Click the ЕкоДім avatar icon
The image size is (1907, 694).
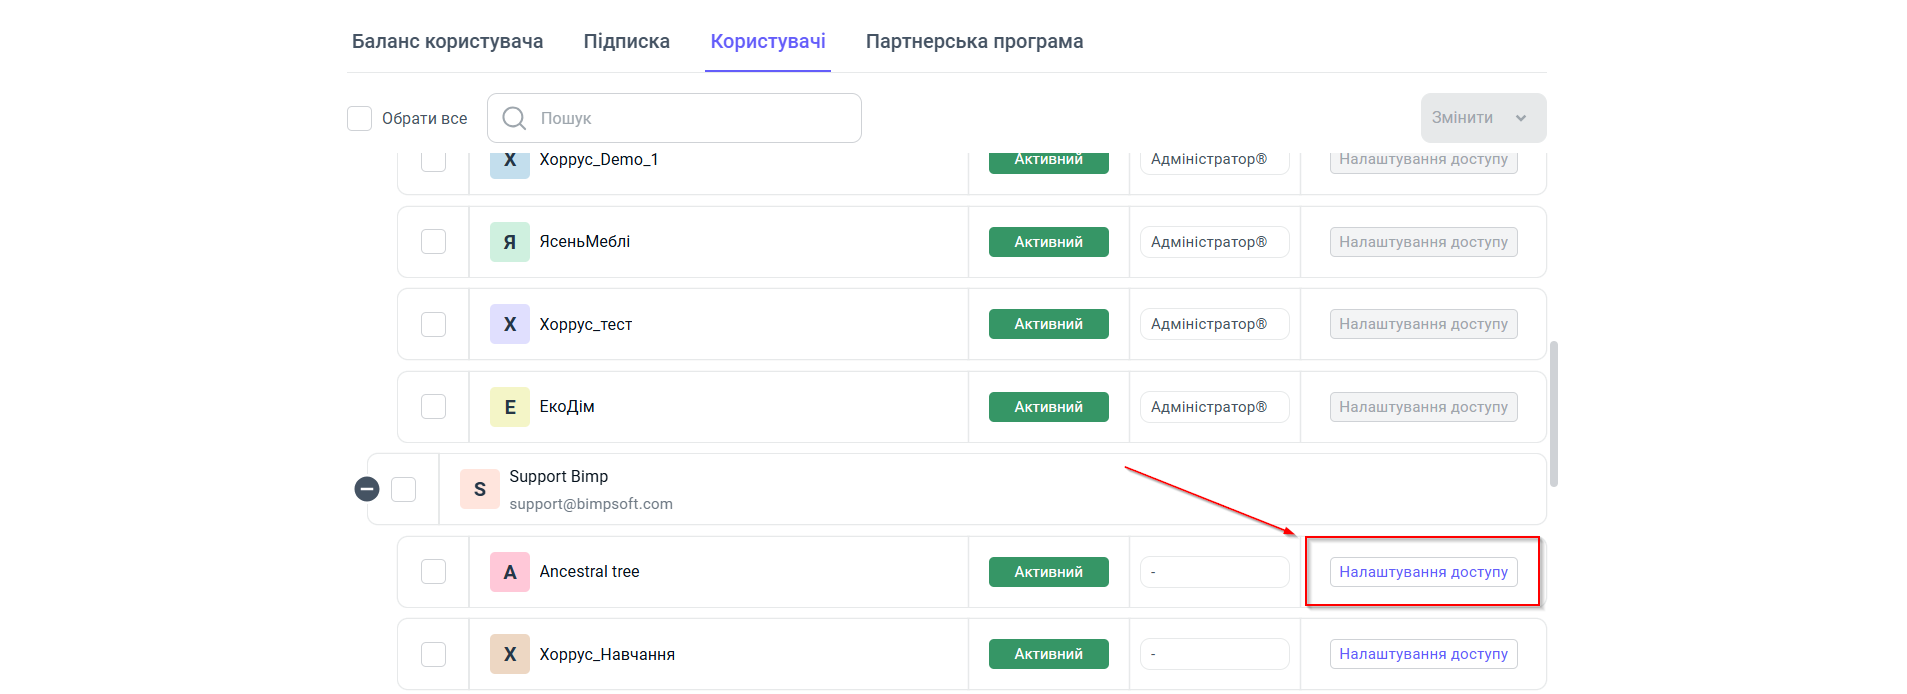510,407
